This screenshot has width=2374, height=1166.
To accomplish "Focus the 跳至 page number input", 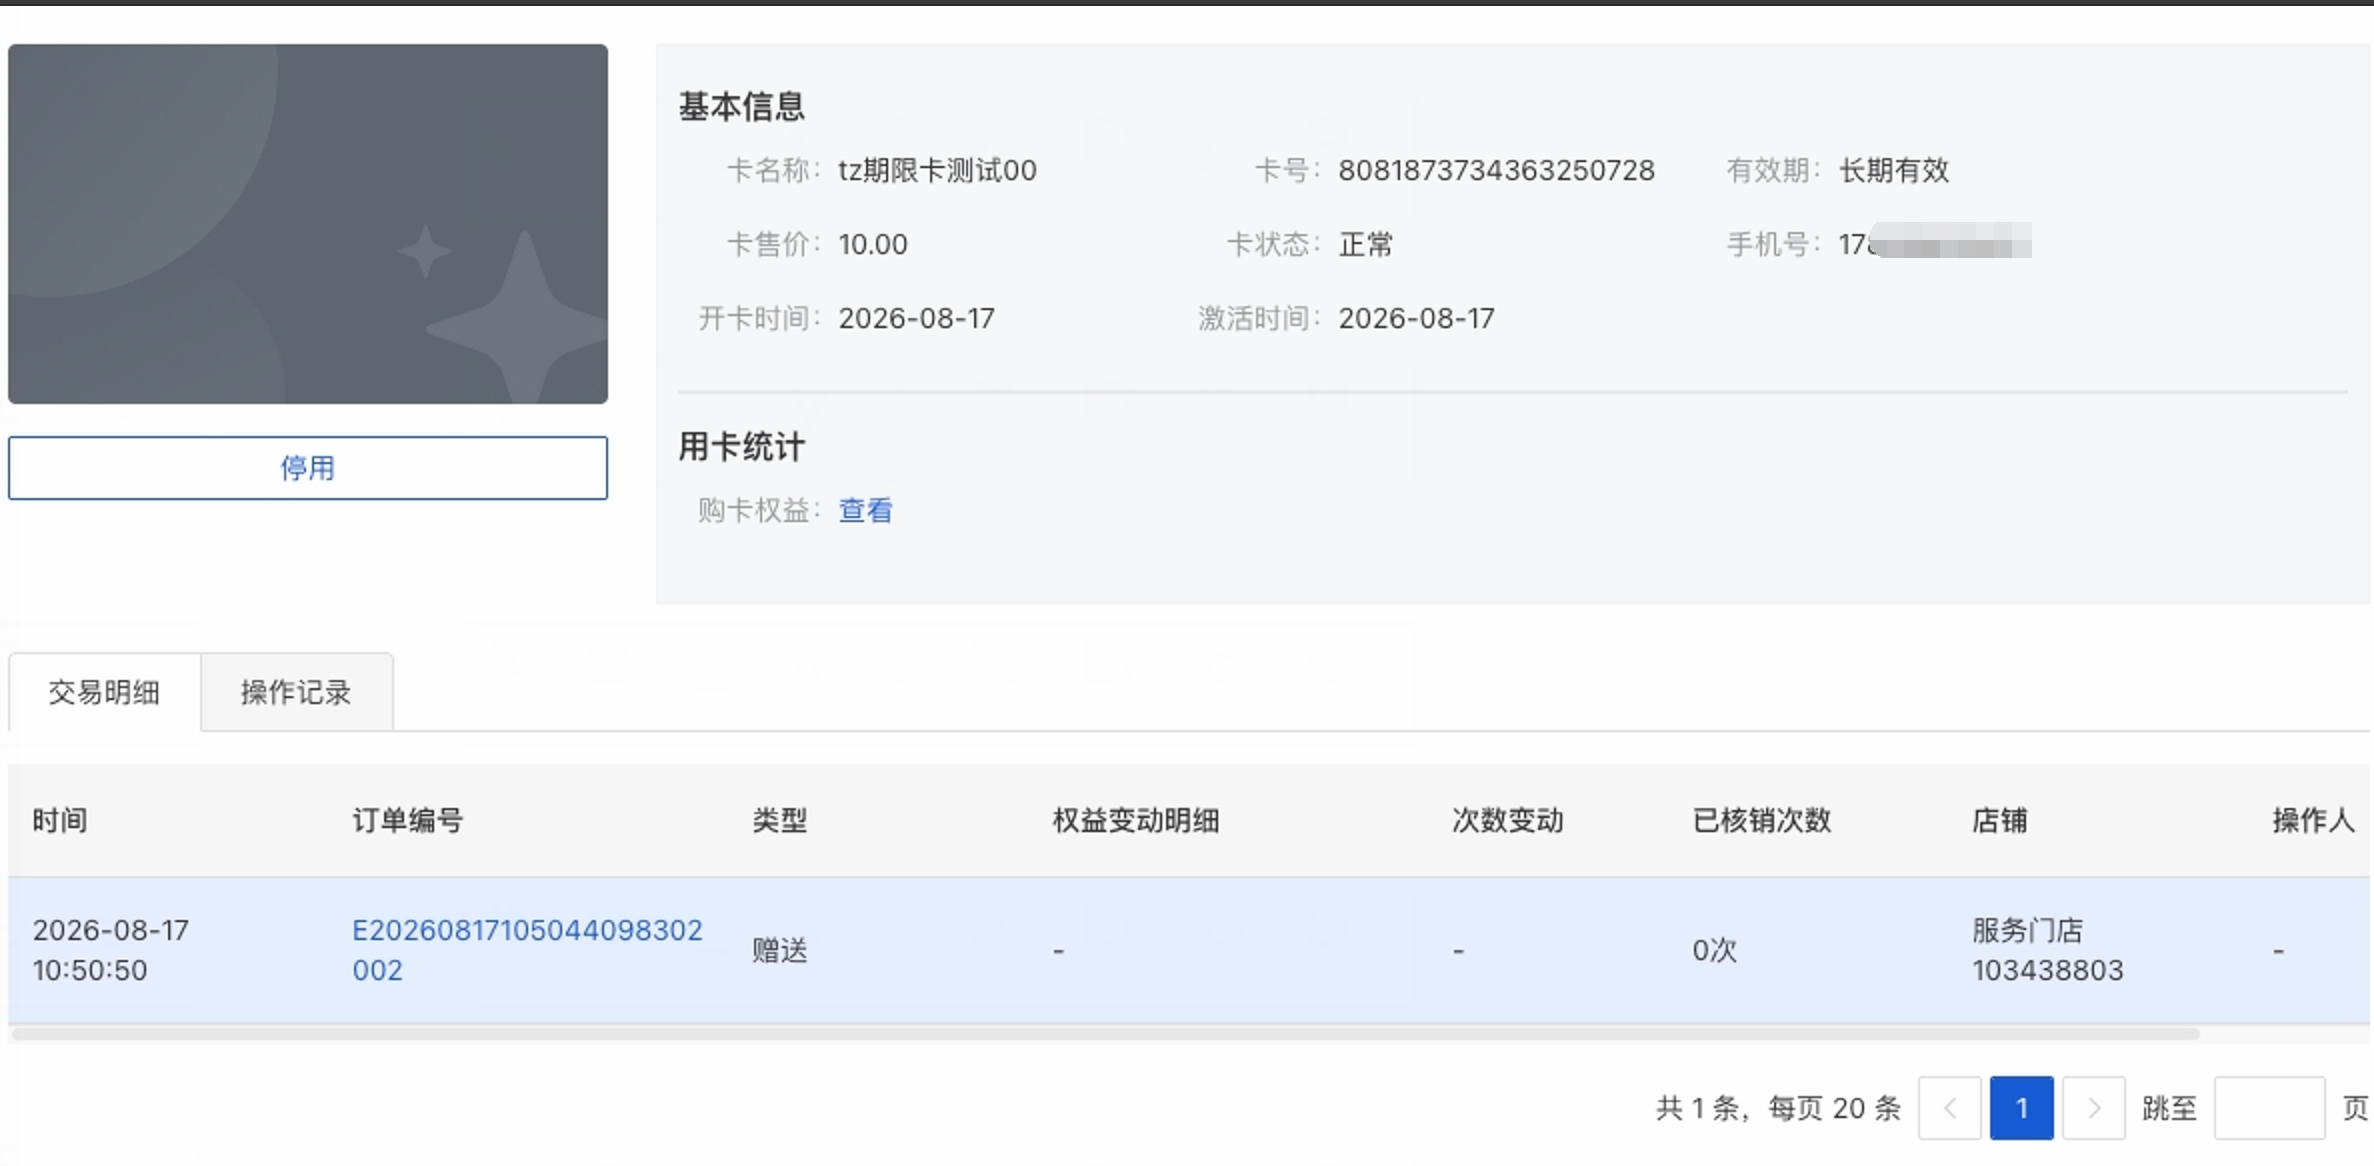I will (x=2269, y=1108).
